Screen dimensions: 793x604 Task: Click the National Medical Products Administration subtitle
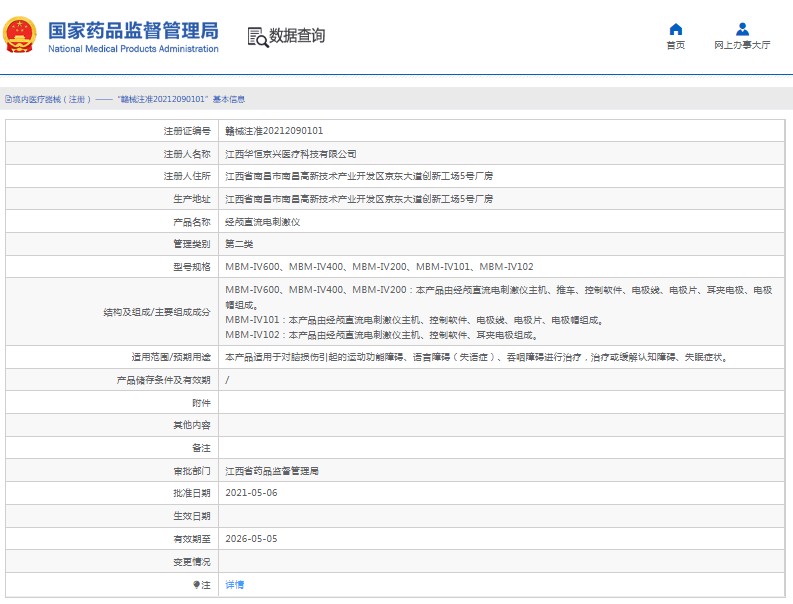[134, 49]
